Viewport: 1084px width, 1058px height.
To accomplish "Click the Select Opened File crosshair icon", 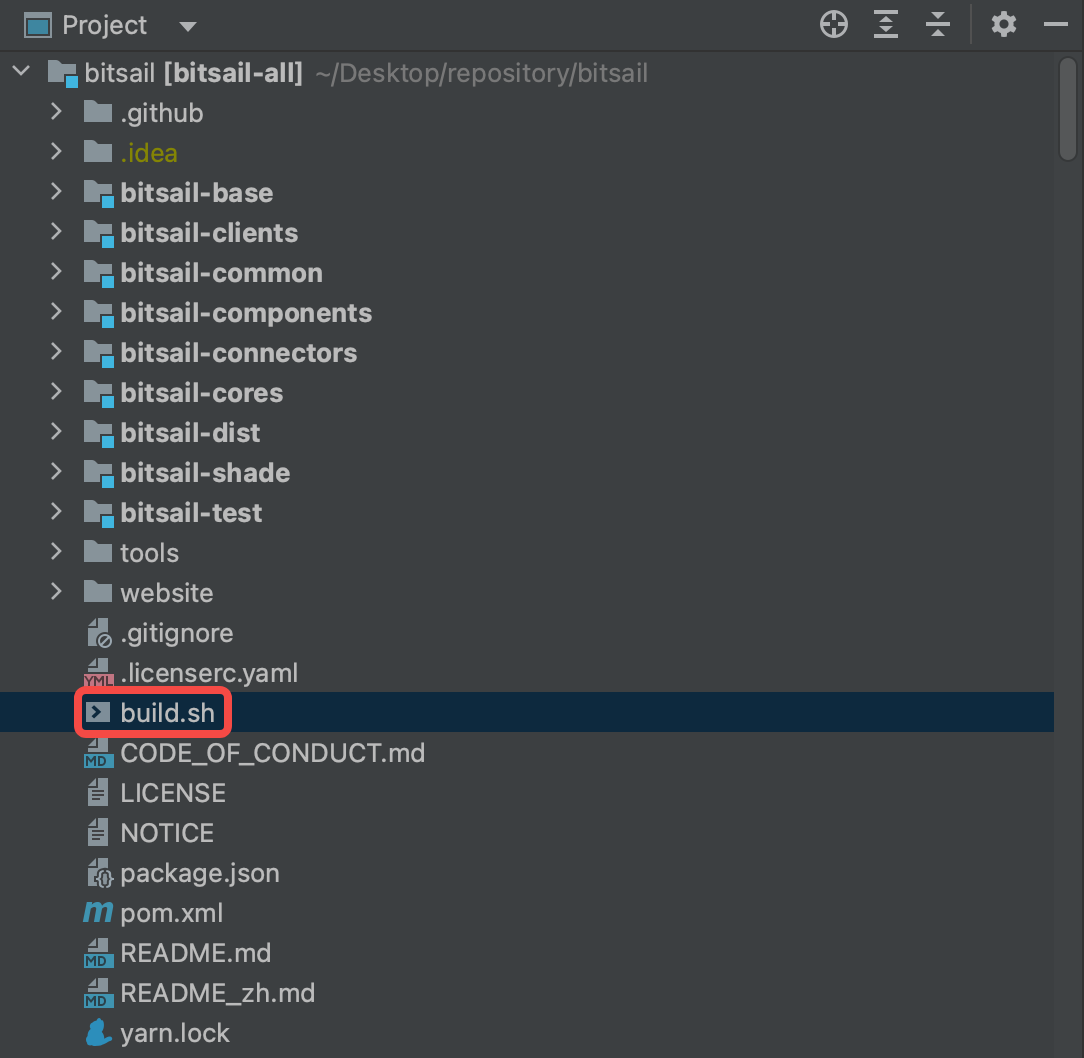I will 834,25.
